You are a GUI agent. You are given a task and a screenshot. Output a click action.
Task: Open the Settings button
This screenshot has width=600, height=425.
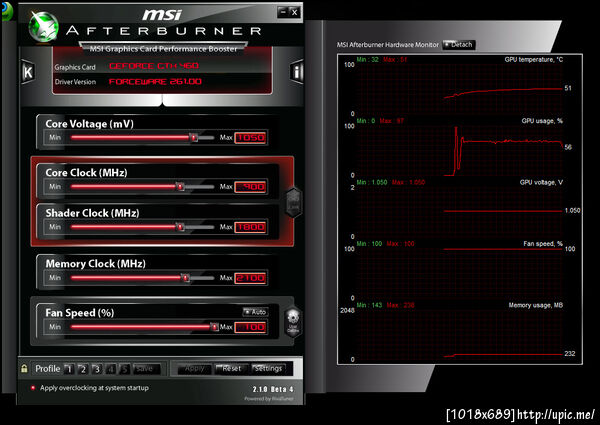tap(268, 369)
